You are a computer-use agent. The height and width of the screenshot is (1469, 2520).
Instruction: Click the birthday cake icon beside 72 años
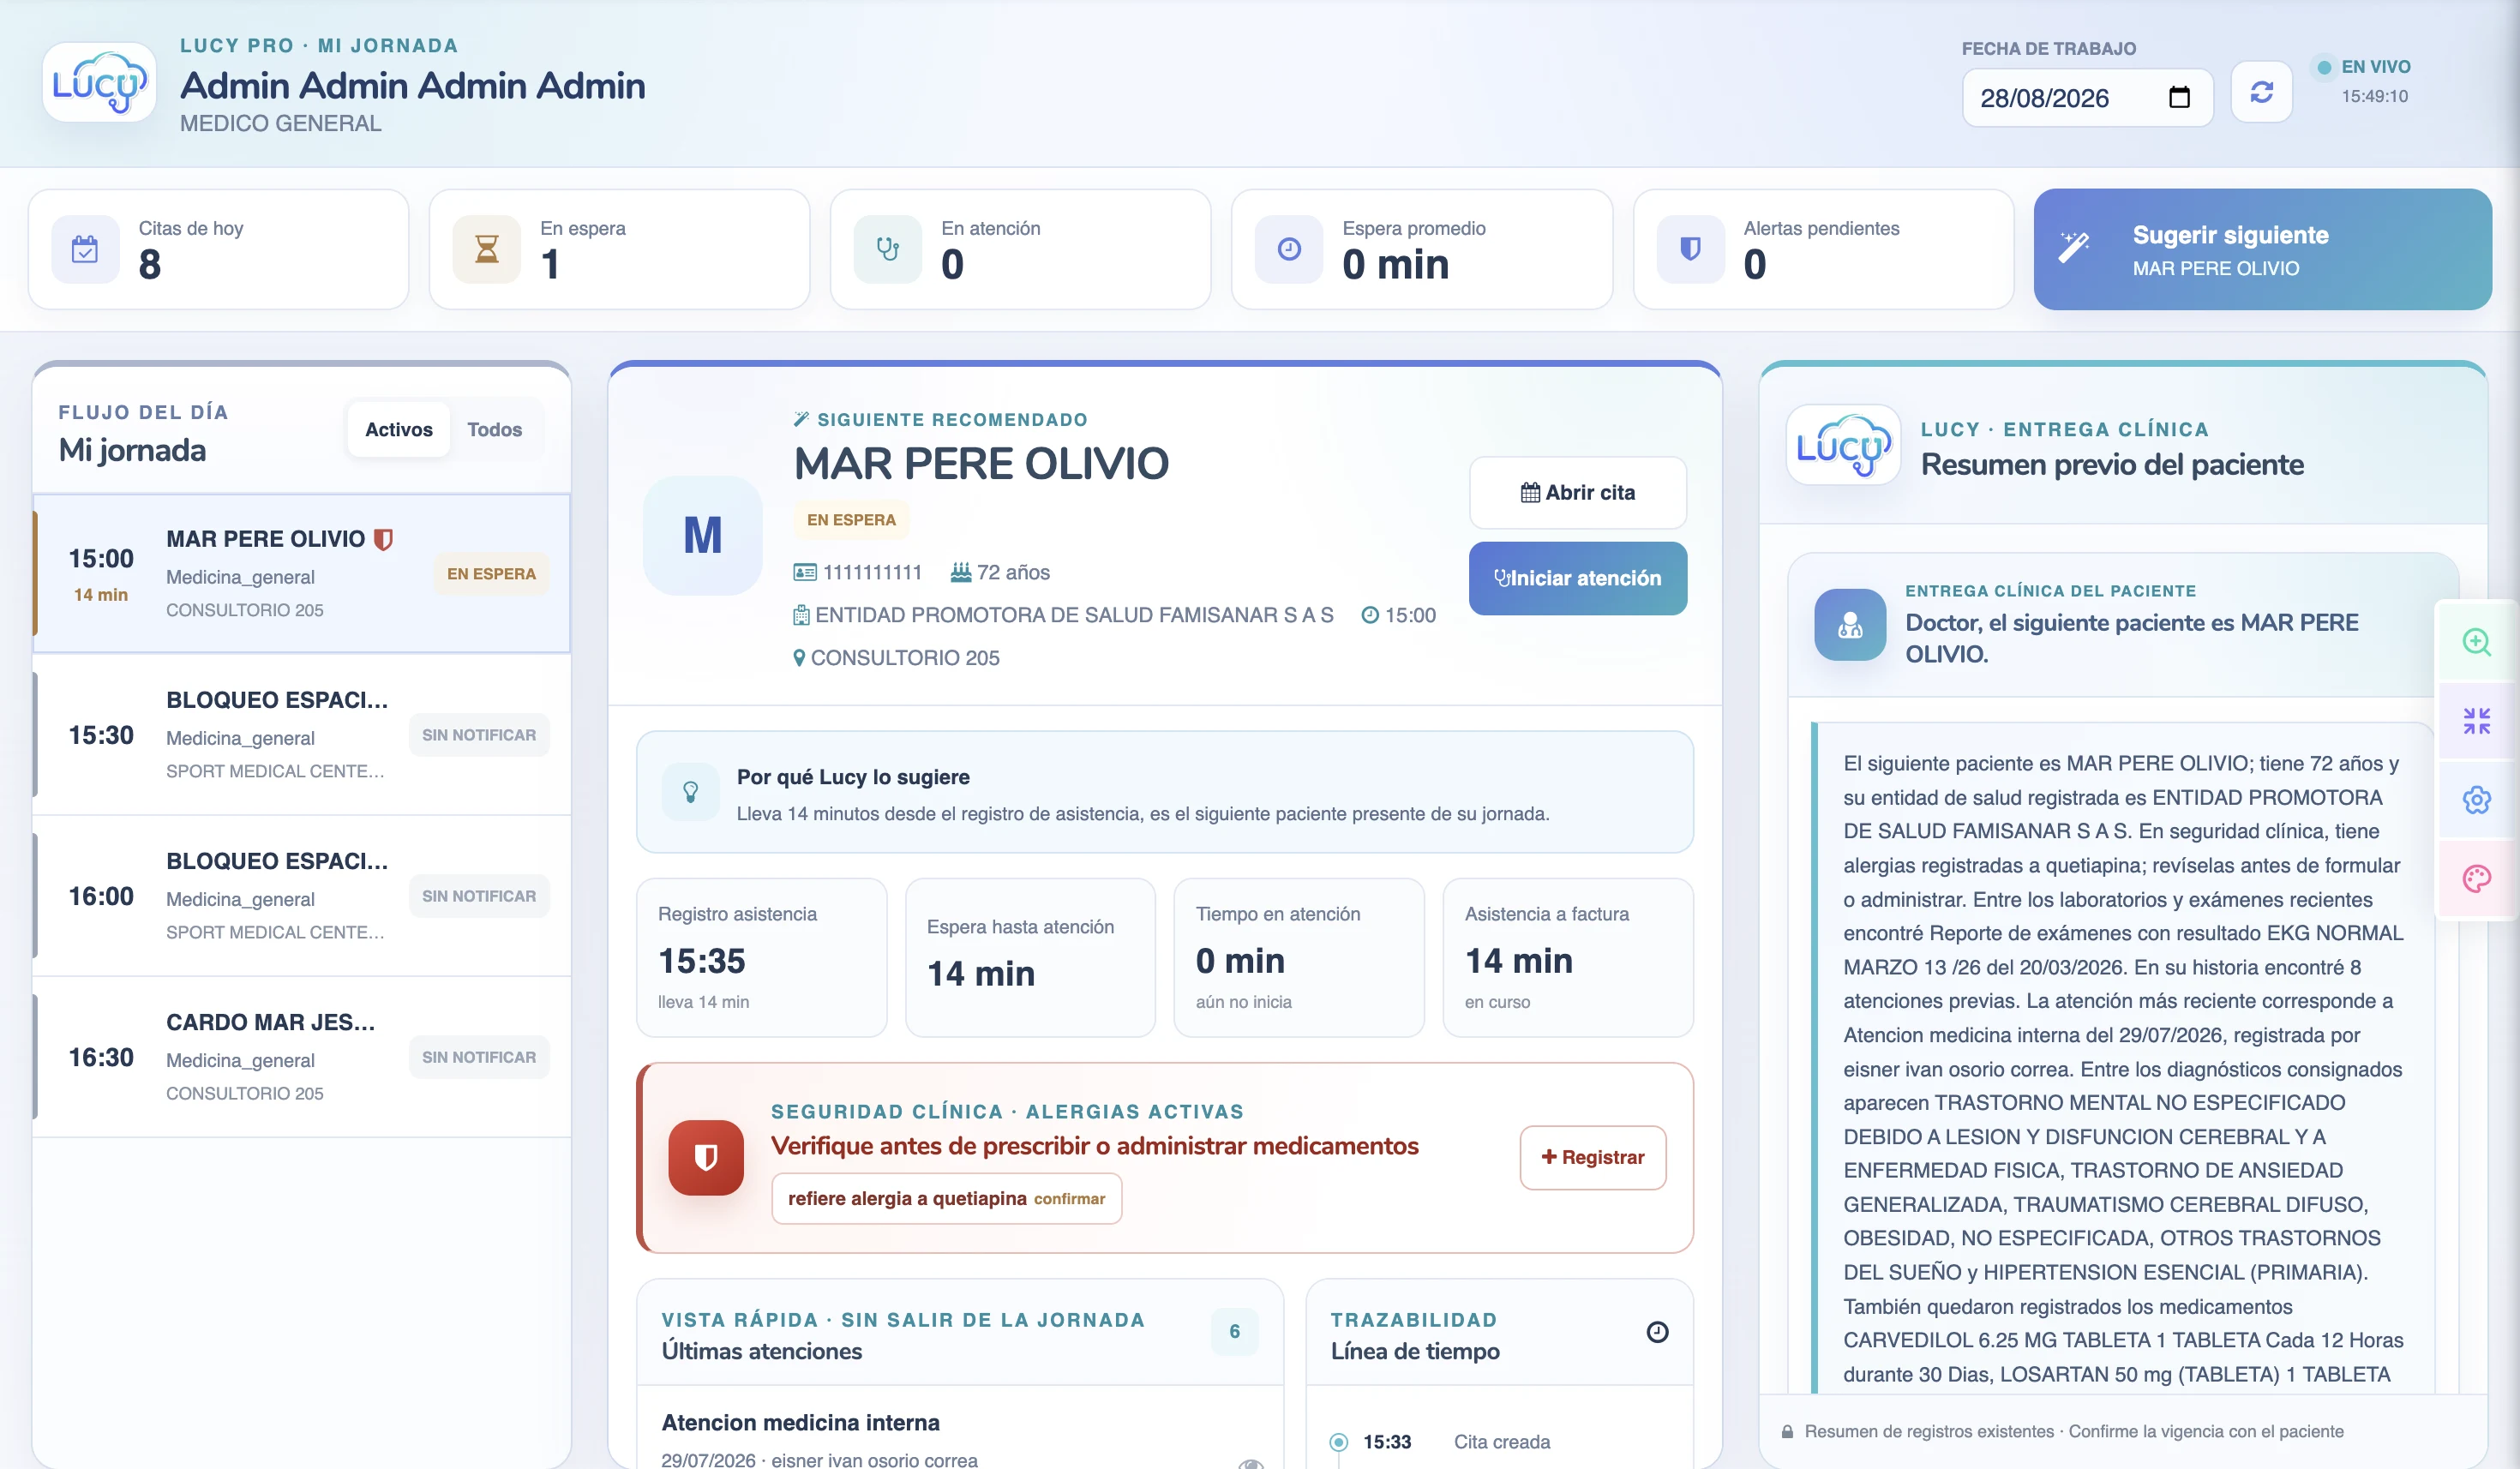(x=960, y=572)
